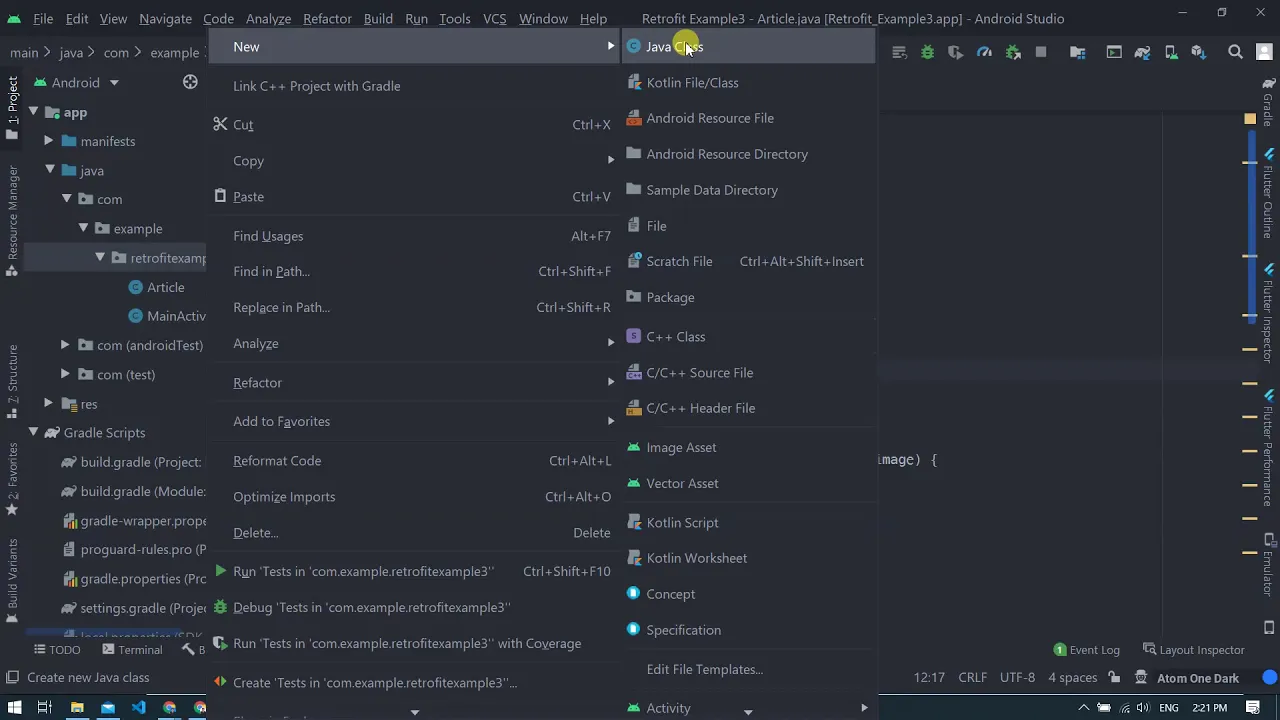Viewport: 1280px width, 720px height.
Task: Select C++ Class option
Action: pyautogui.click(x=748, y=337)
